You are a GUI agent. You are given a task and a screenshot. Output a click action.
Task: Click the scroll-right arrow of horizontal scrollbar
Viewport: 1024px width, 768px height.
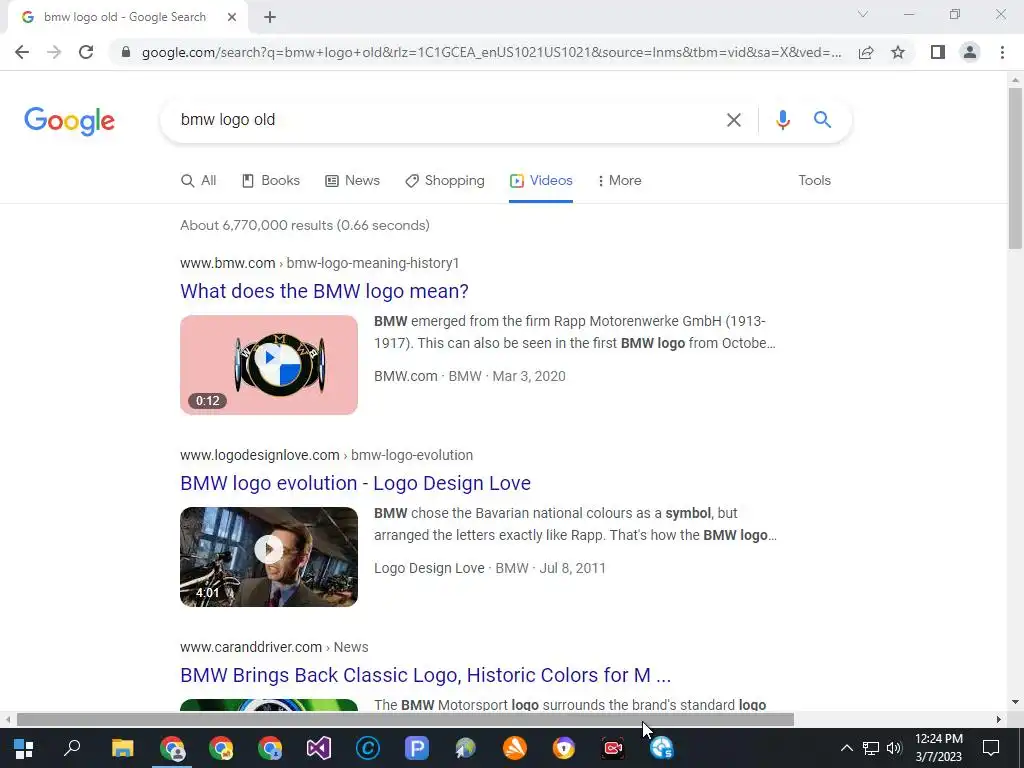[x=999, y=720]
